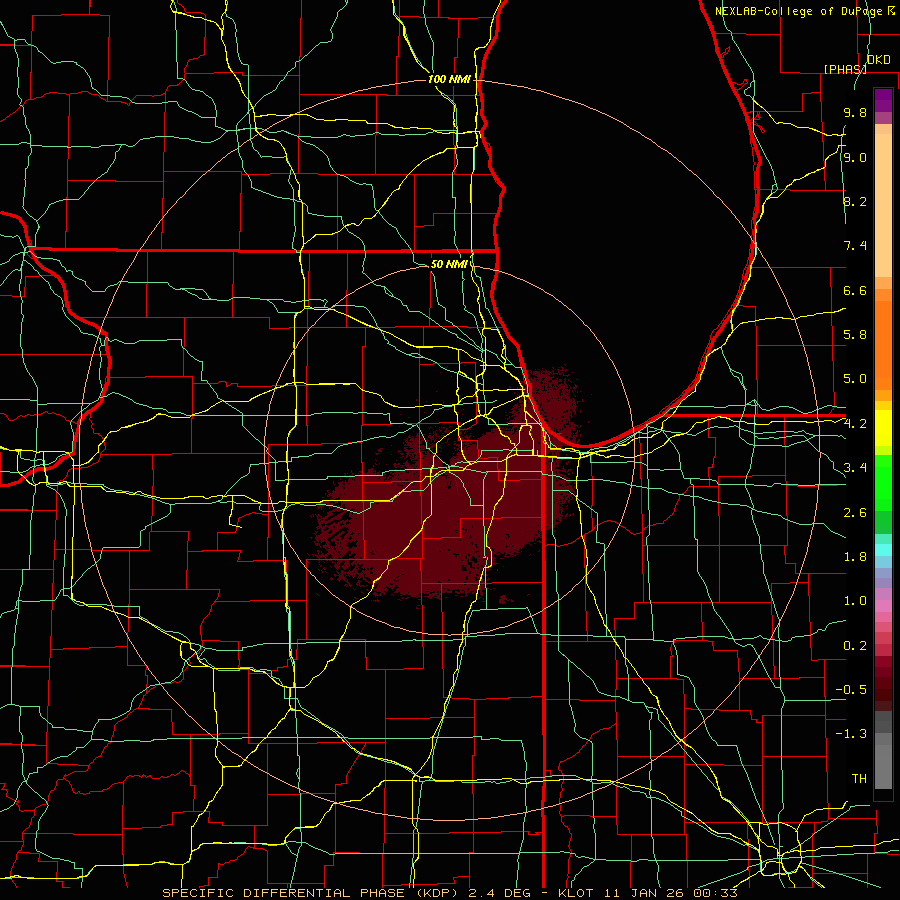
Task: Pick the pink color bar segment
Action: (x=883, y=606)
